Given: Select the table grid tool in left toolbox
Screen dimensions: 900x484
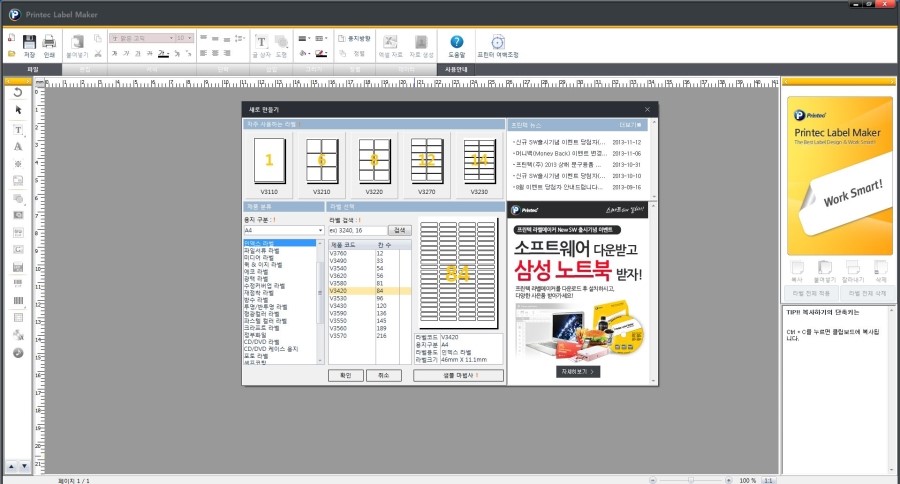Looking at the screenshot, I should pos(18,317).
